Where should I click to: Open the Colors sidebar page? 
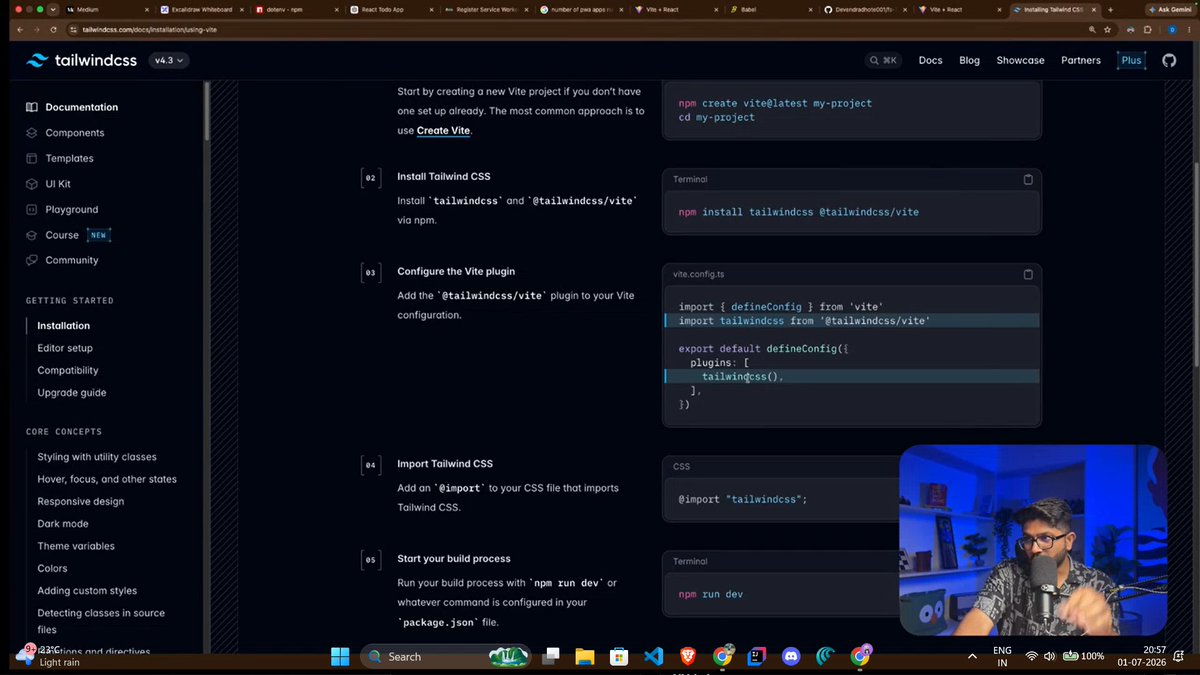point(52,568)
